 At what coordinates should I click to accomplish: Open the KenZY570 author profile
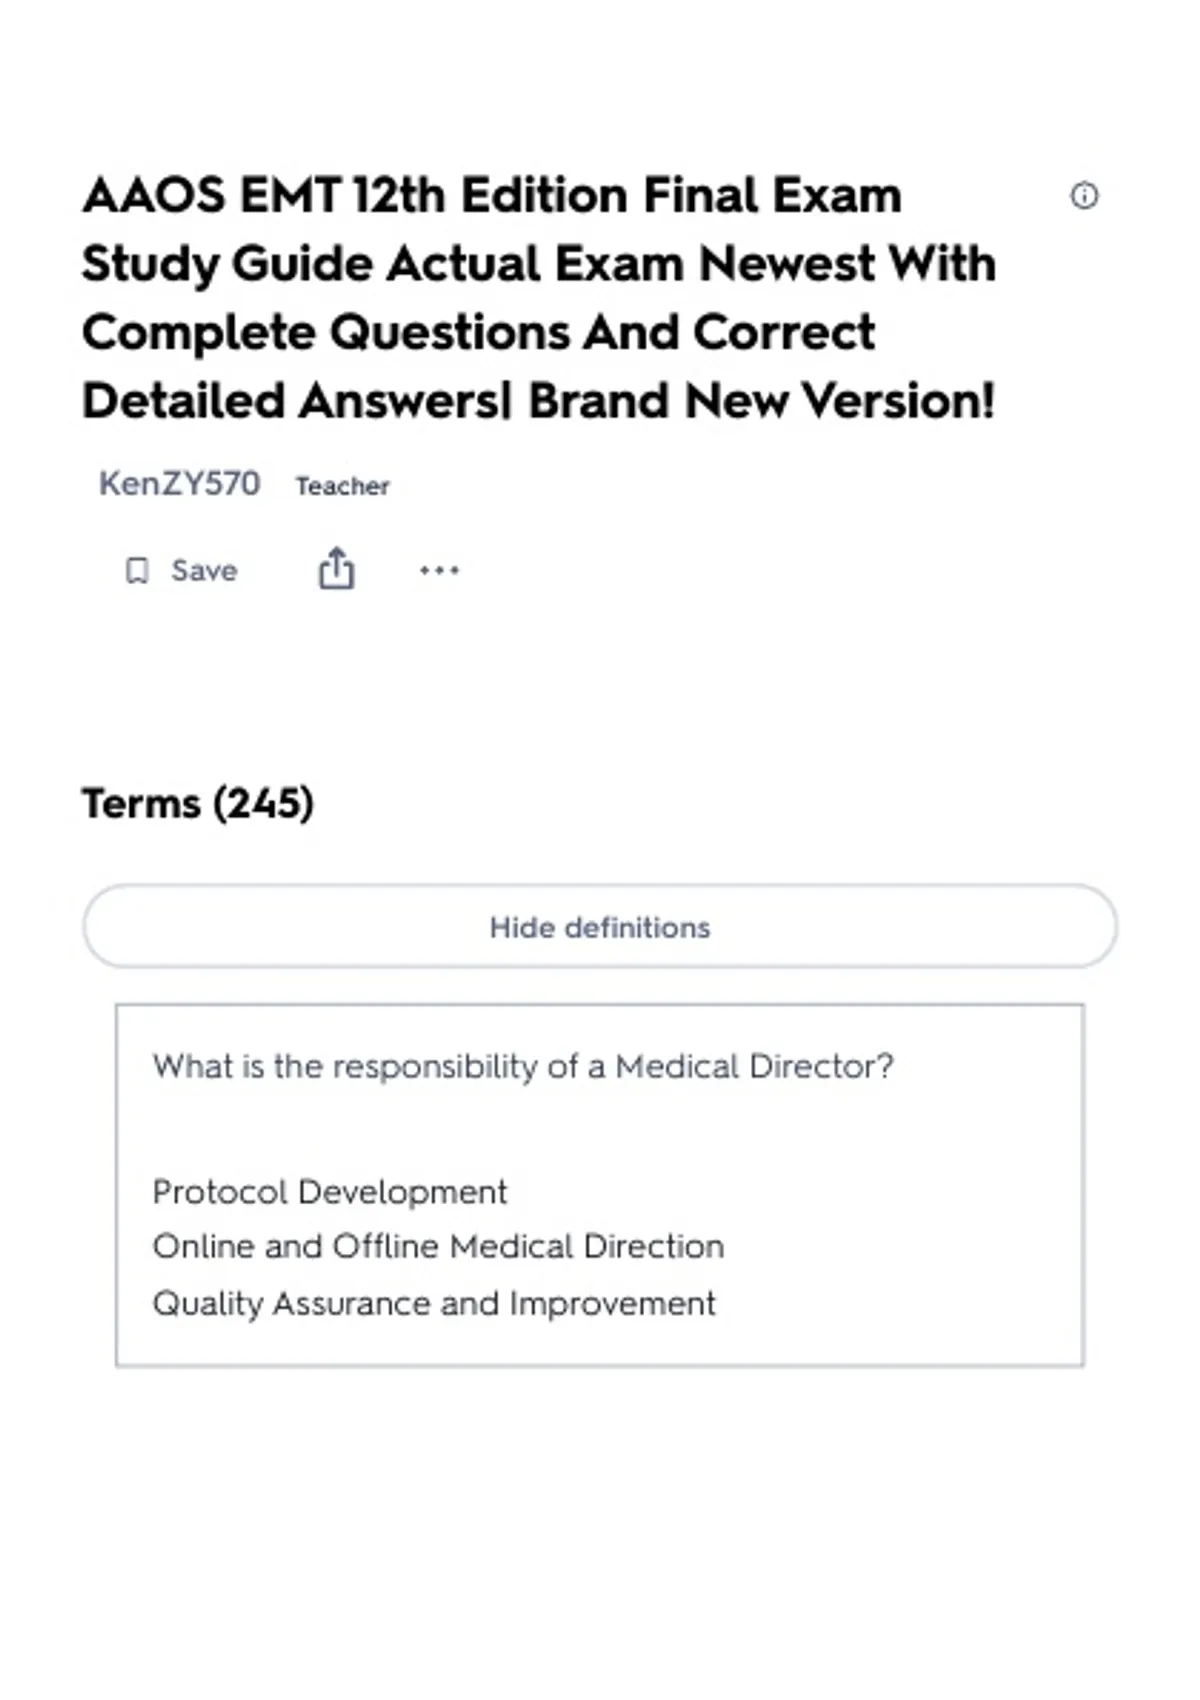tap(179, 484)
